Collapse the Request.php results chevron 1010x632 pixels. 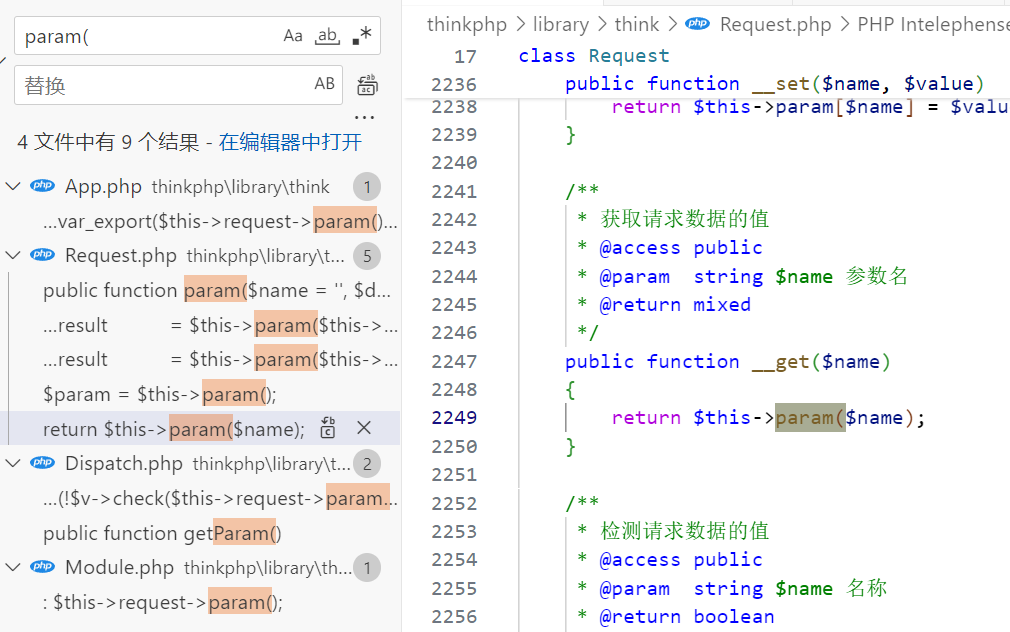14,256
